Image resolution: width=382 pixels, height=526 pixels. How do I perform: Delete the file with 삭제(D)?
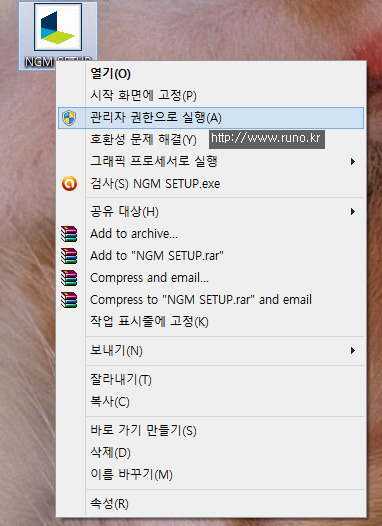[x=211, y=453]
